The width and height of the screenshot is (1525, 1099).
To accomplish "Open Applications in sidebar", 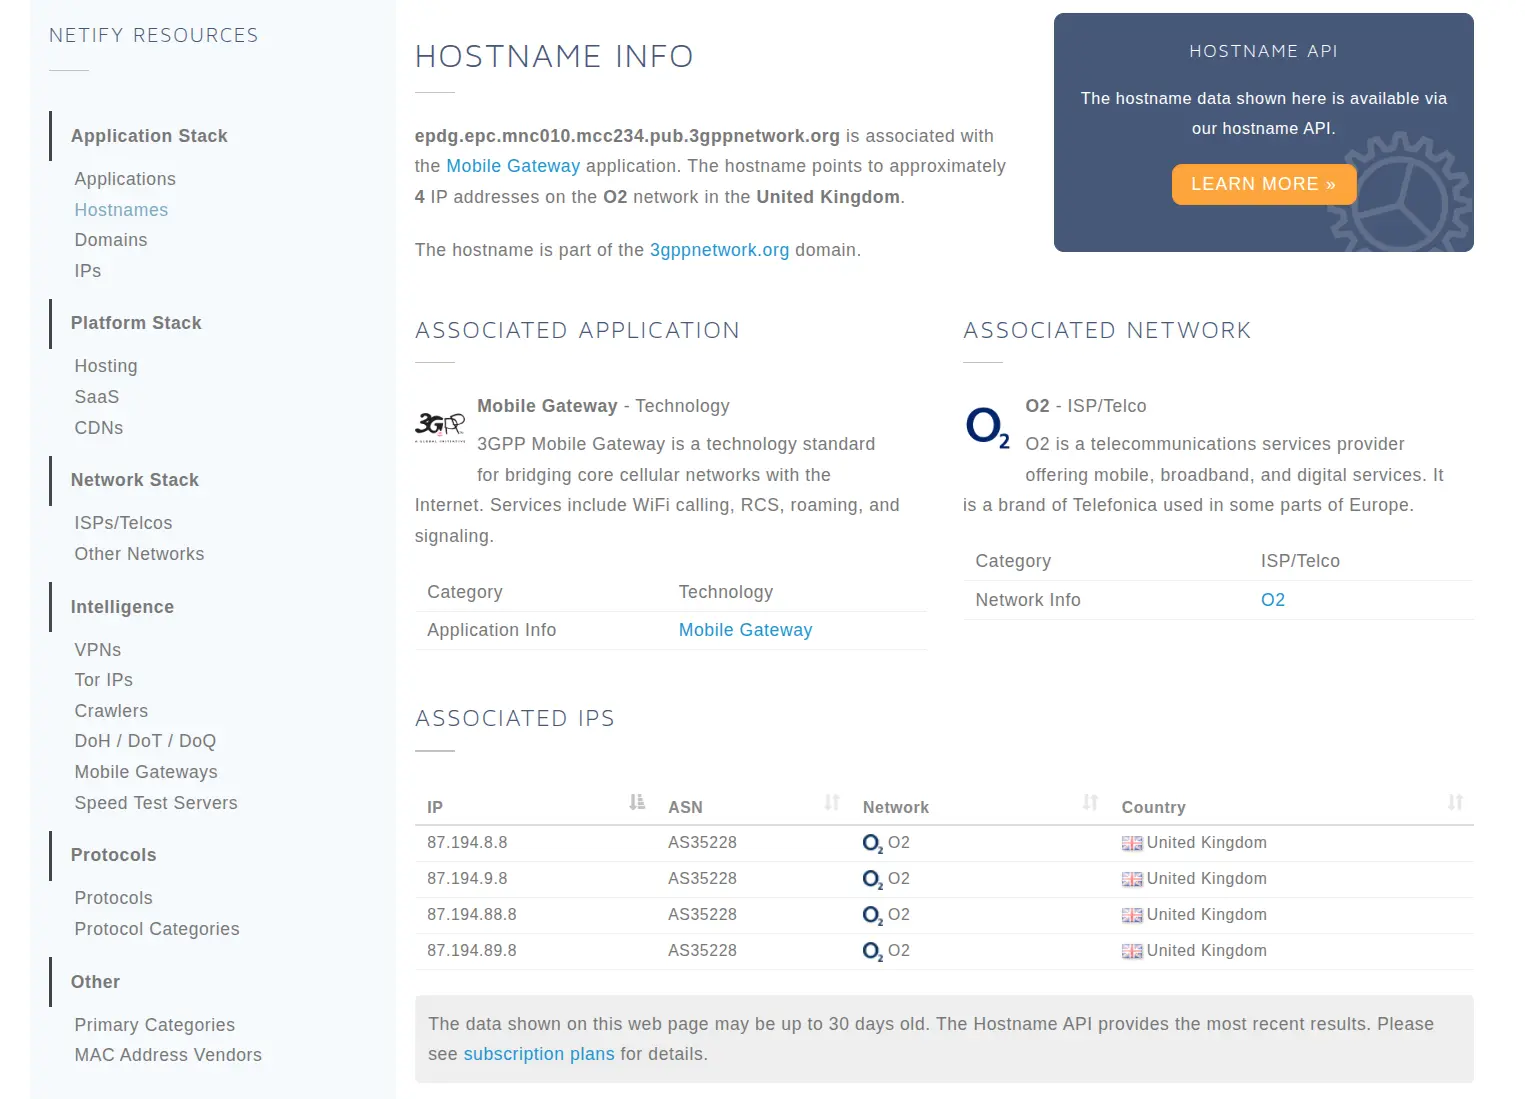I will [x=125, y=179].
